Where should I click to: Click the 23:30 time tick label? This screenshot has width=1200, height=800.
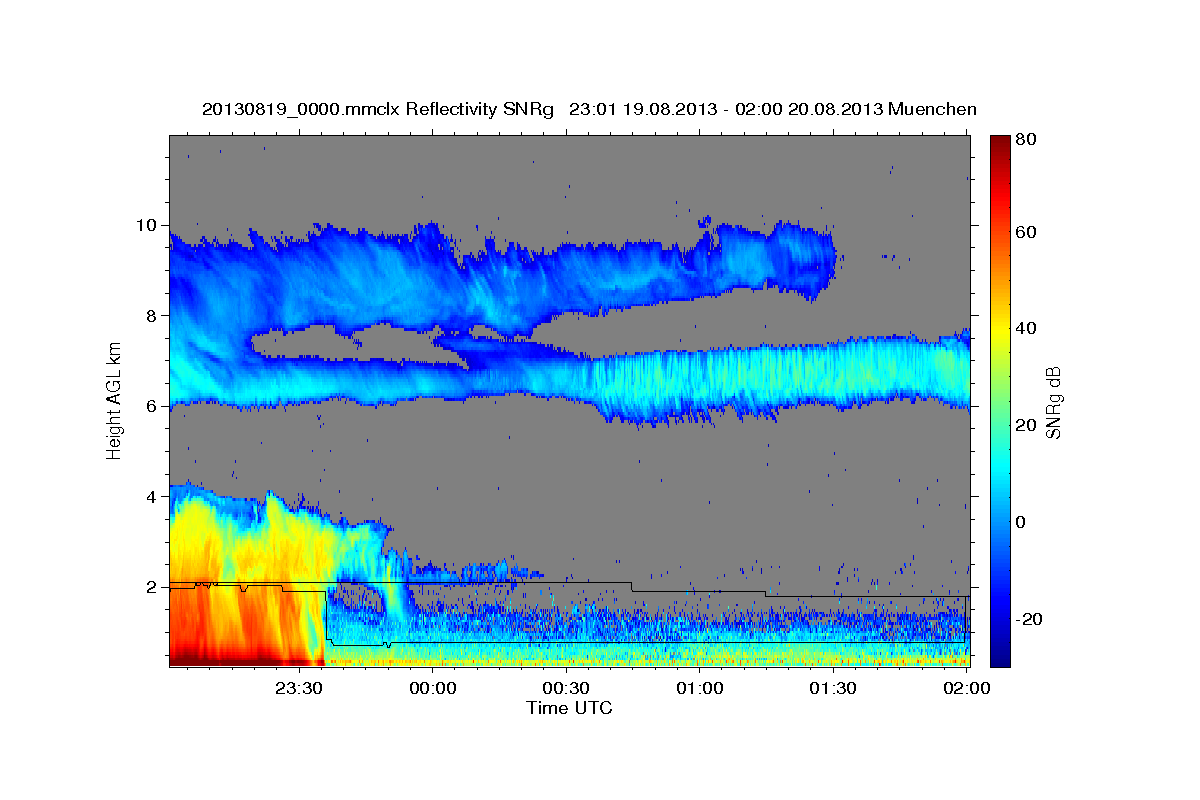[x=299, y=688]
